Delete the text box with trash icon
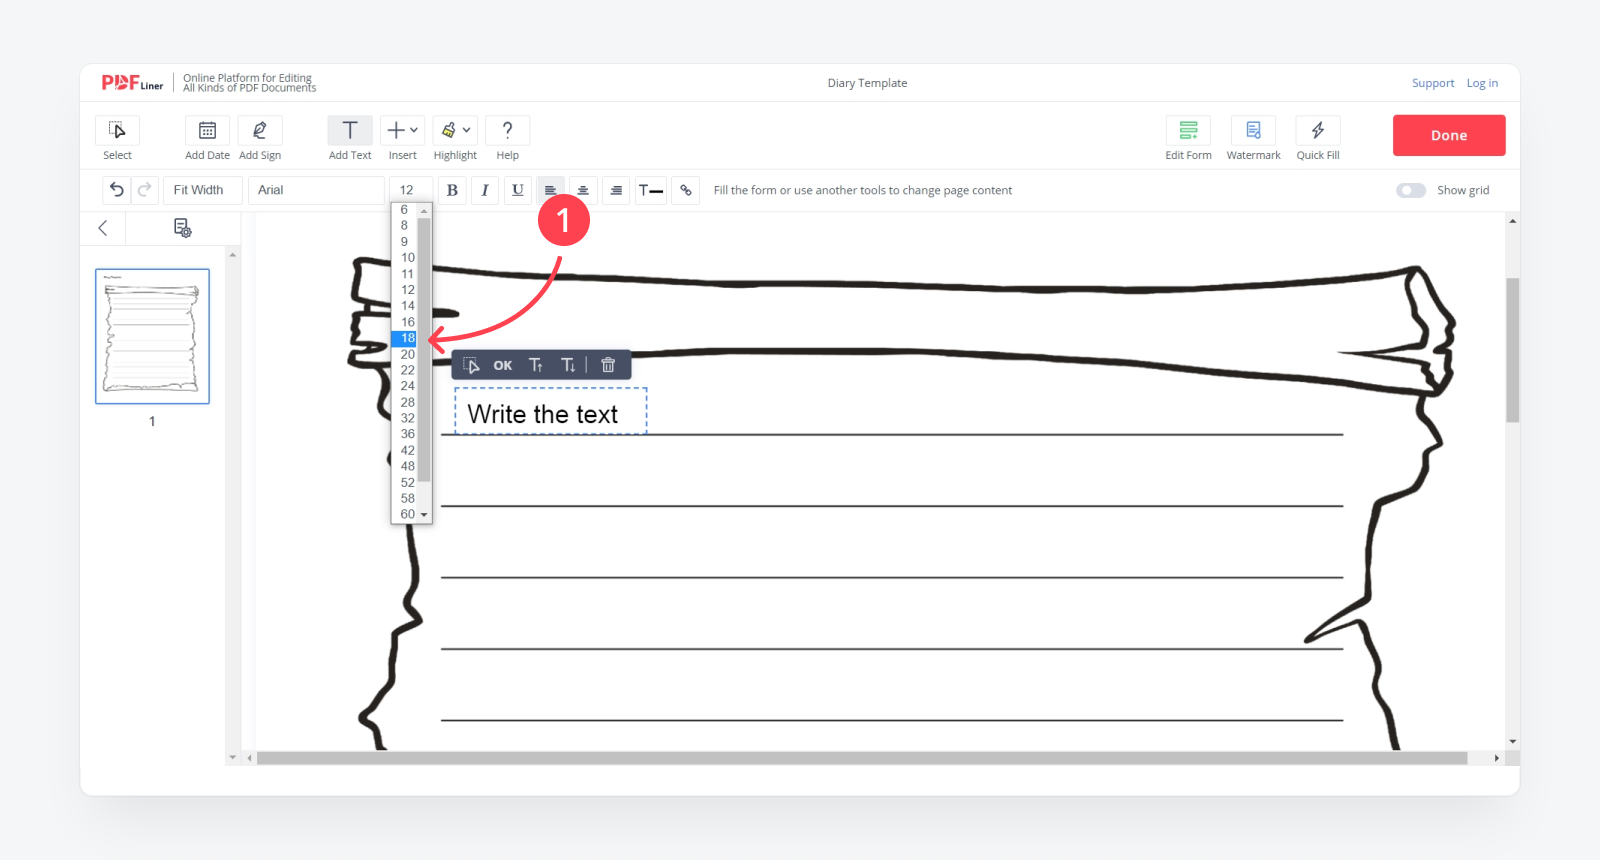Image resolution: width=1600 pixels, height=860 pixels. [608, 365]
